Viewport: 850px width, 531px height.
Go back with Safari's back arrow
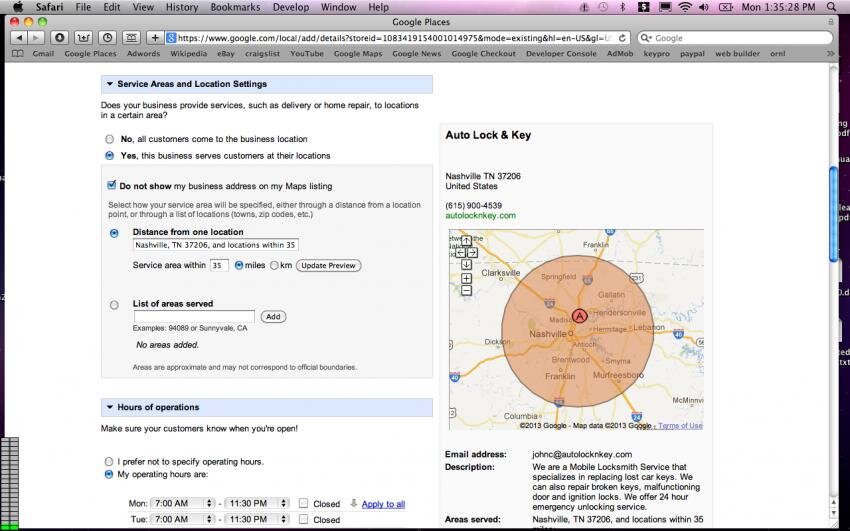19,38
